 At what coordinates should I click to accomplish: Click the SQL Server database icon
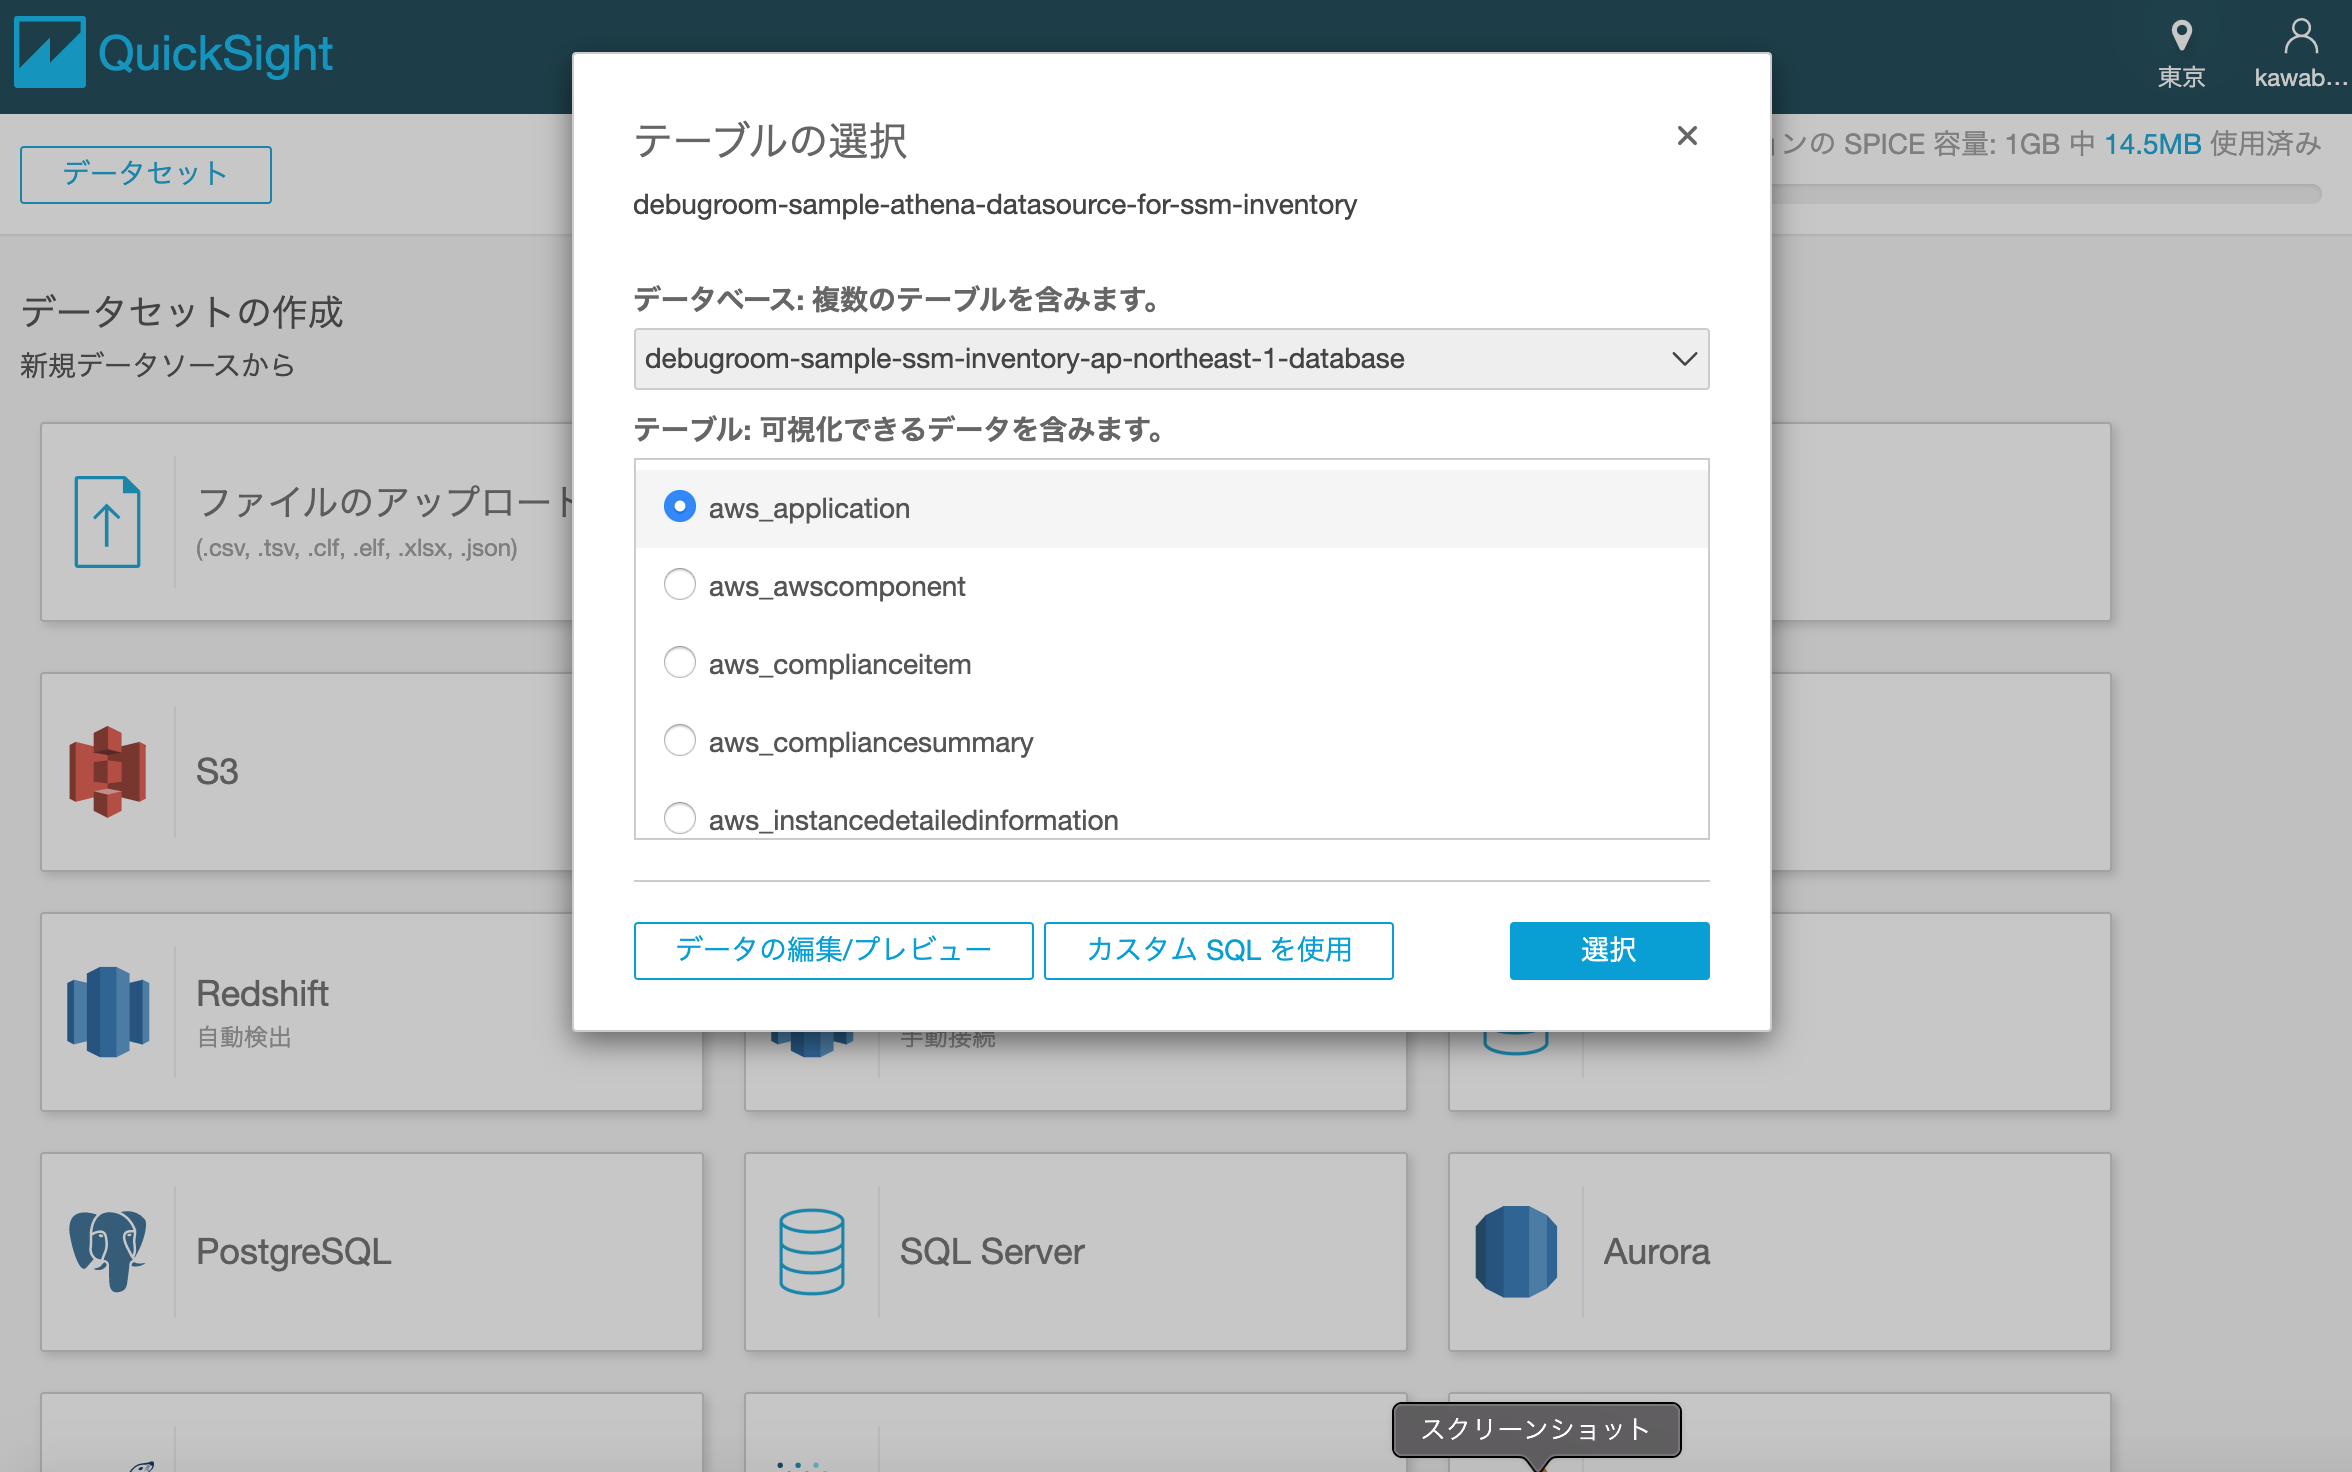(x=811, y=1252)
